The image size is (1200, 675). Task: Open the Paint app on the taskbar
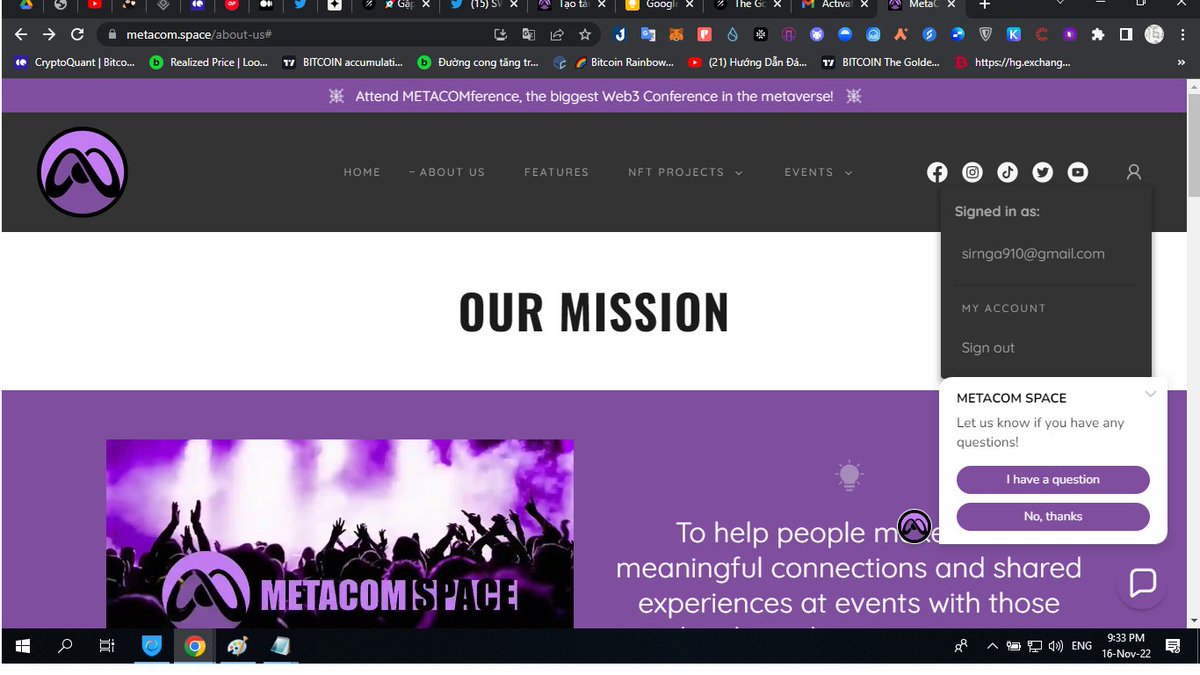pos(237,646)
